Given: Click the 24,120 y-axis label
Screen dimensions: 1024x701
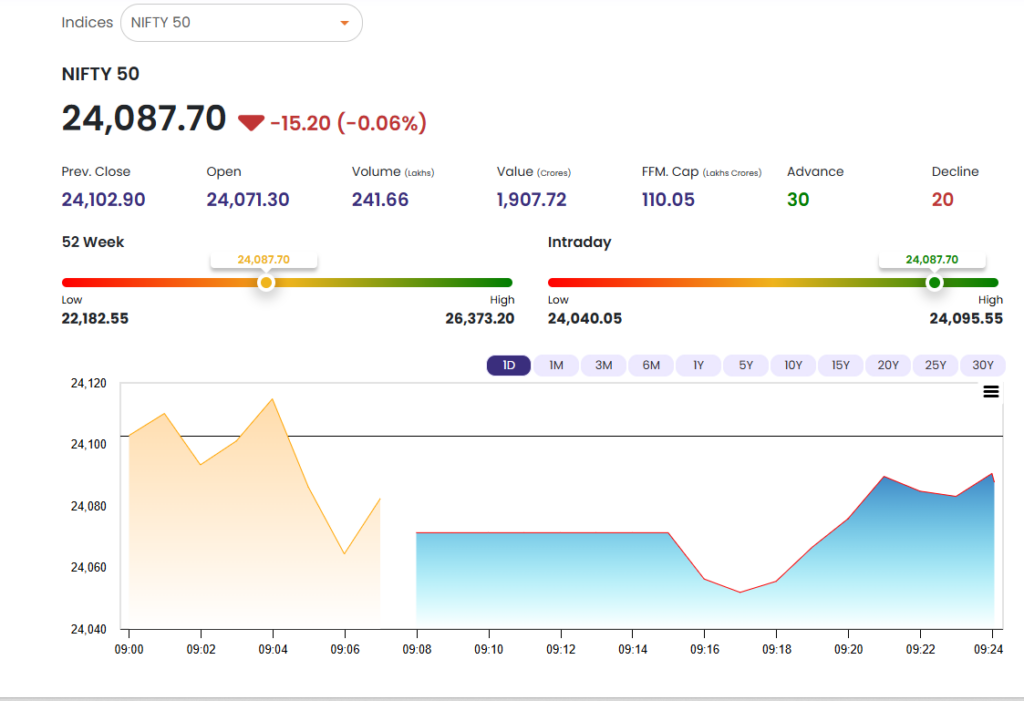Looking at the screenshot, I should click(88, 383).
